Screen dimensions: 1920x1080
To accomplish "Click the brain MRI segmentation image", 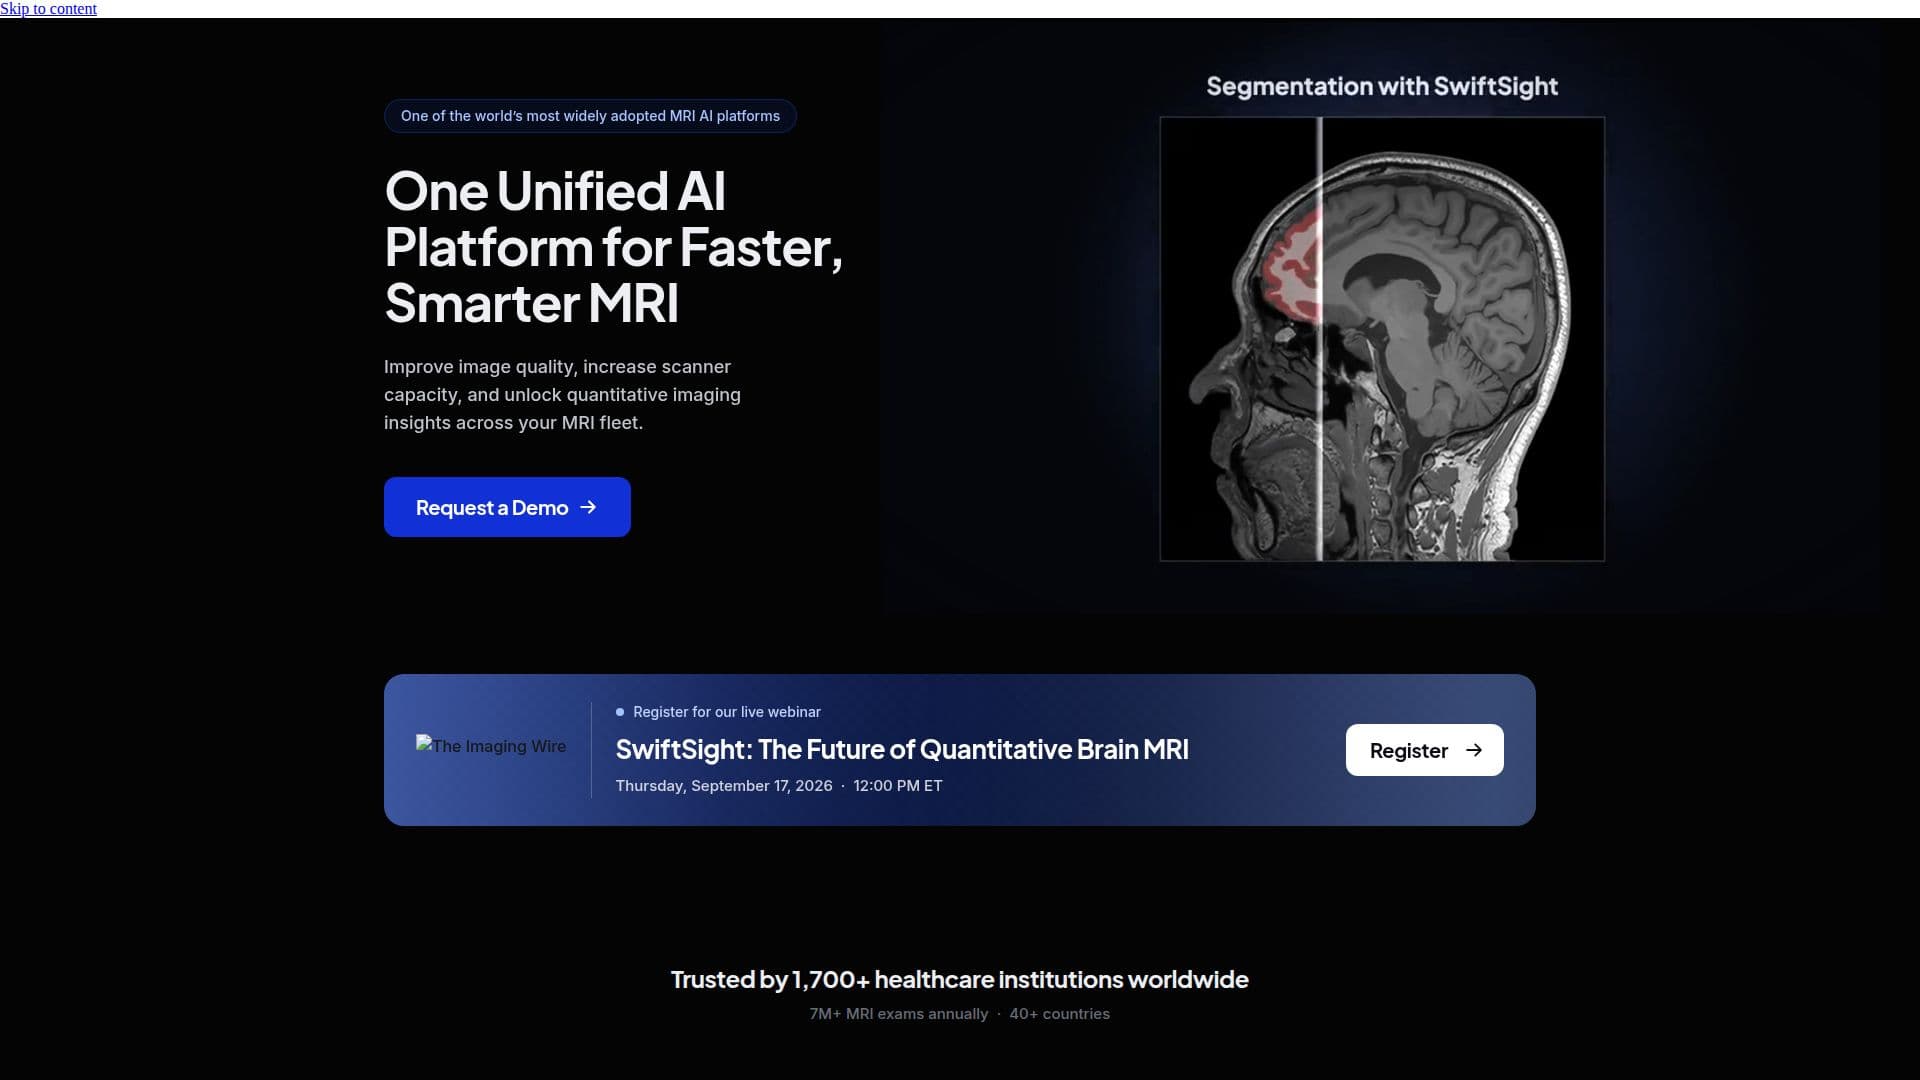I will 1382,339.
